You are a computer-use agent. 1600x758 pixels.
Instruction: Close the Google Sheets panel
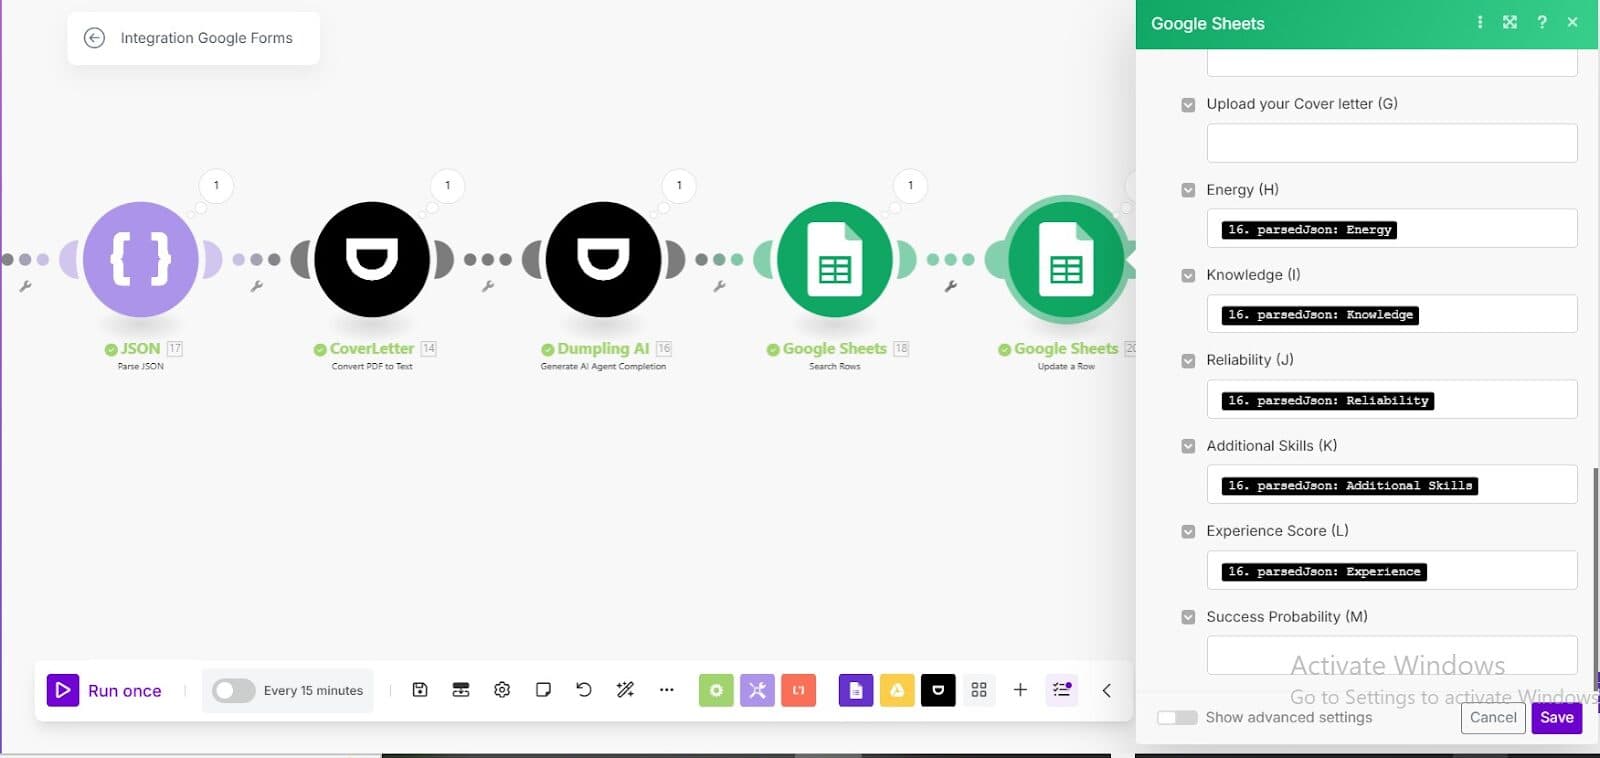tap(1572, 22)
